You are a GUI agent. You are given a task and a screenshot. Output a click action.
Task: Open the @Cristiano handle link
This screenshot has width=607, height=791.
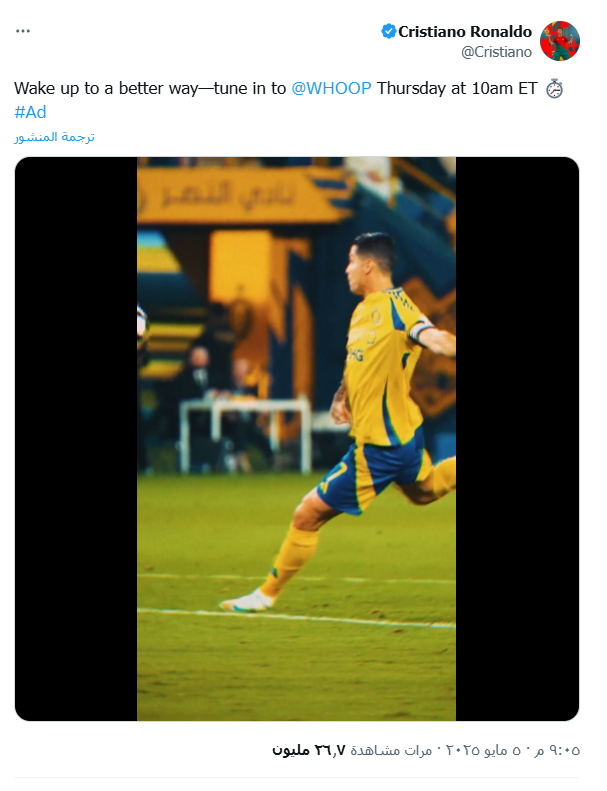click(x=496, y=52)
